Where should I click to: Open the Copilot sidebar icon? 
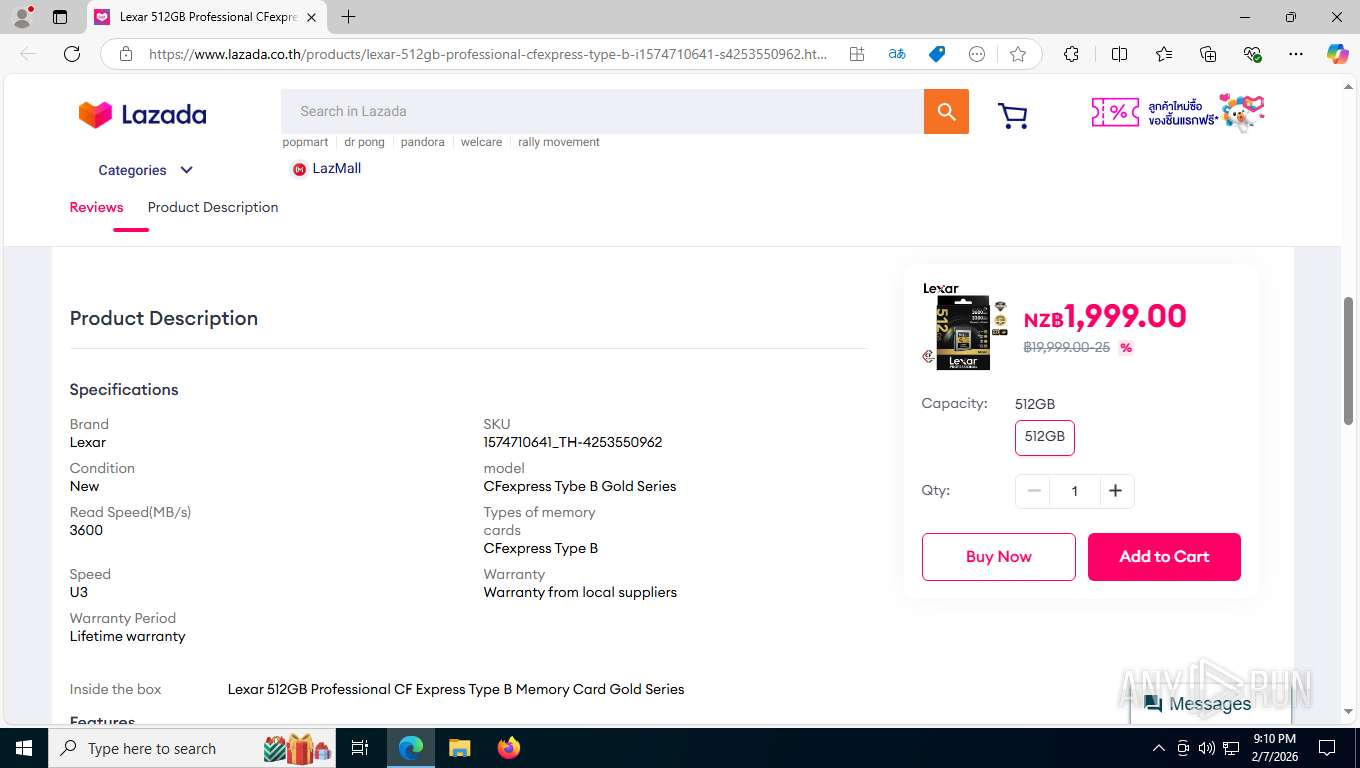pos(1337,54)
